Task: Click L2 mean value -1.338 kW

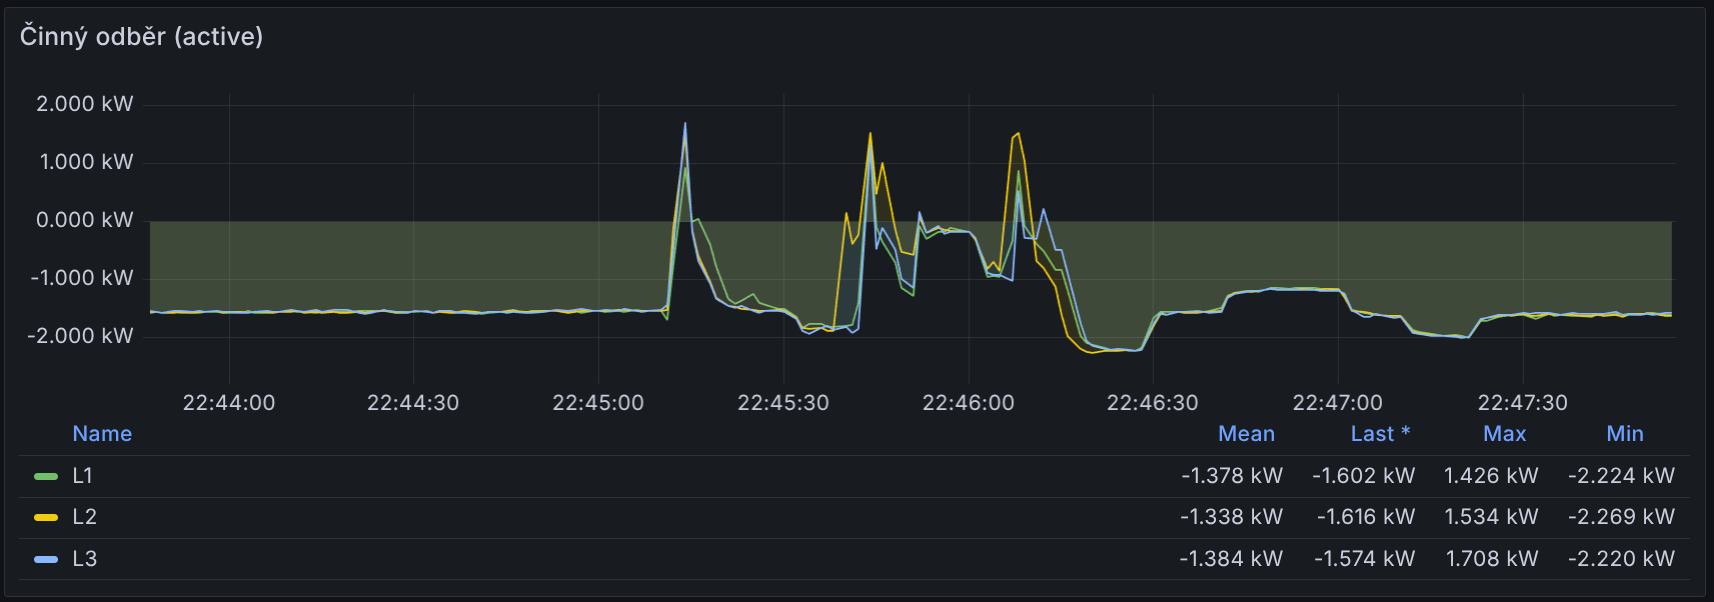Action: [x=1231, y=517]
